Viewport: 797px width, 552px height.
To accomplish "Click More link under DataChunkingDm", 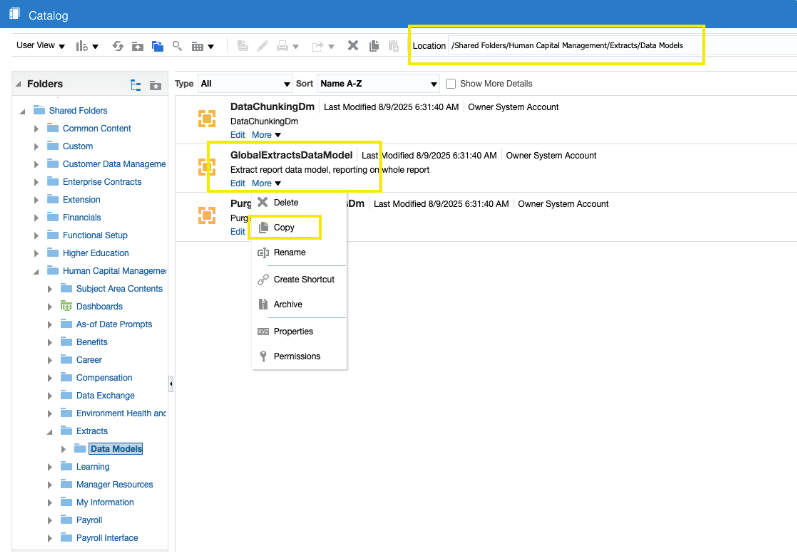I will coord(266,135).
